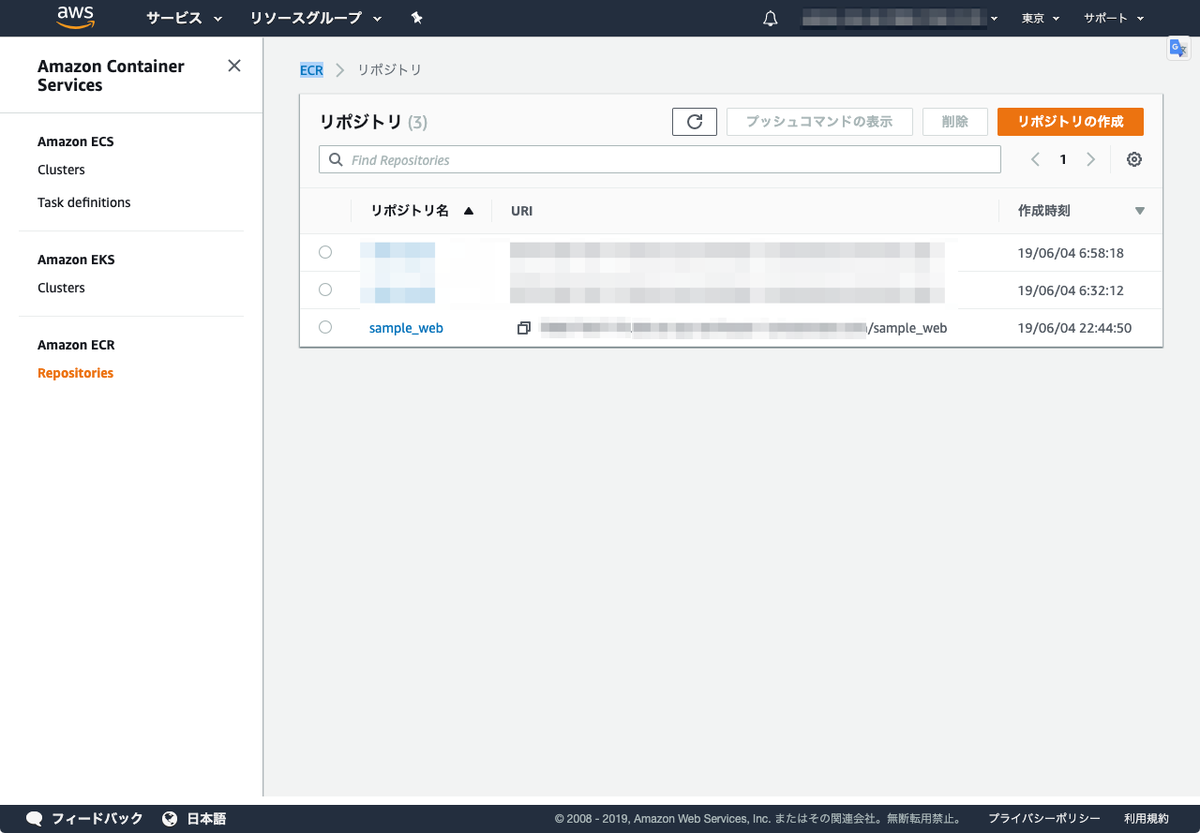Viewport: 1200px width, 833px height.
Task: Select the repository created at 6:58:18
Action: [x=325, y=252]
